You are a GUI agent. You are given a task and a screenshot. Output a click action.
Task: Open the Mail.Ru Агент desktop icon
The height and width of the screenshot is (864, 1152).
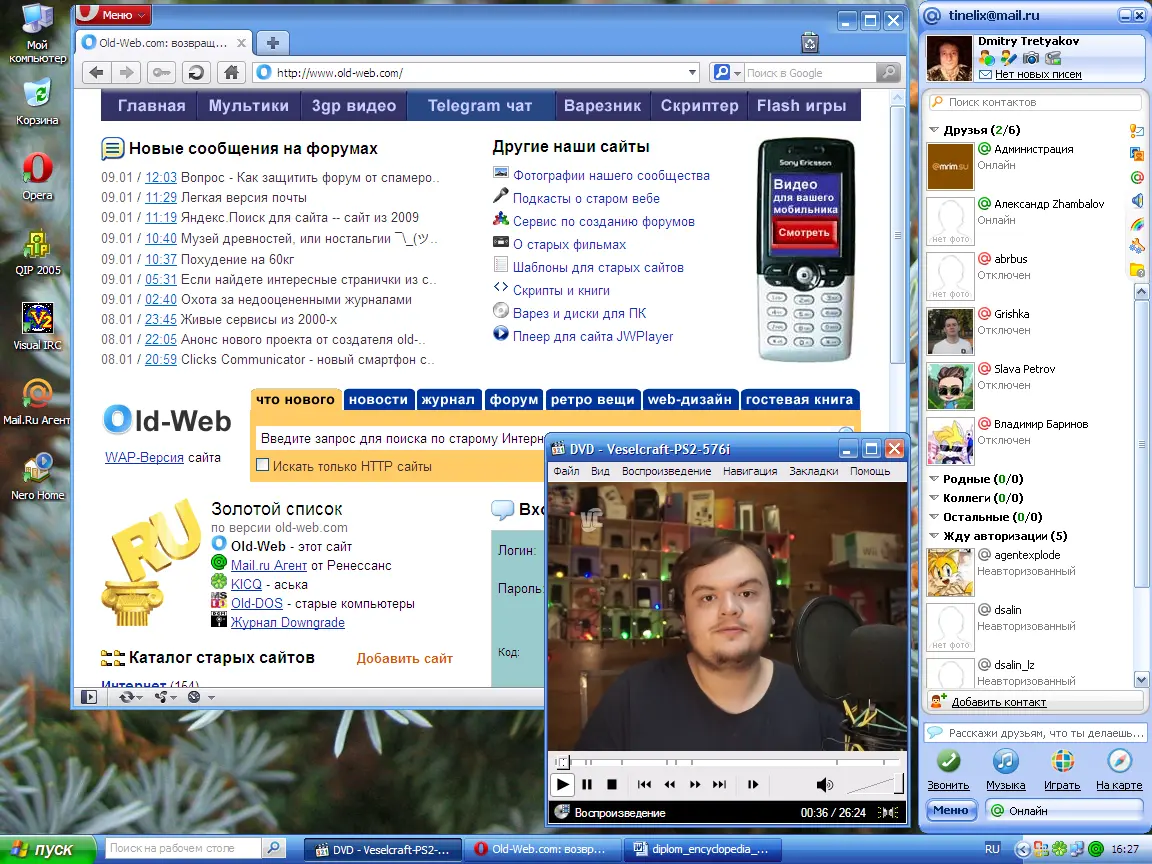pos(37,402)
